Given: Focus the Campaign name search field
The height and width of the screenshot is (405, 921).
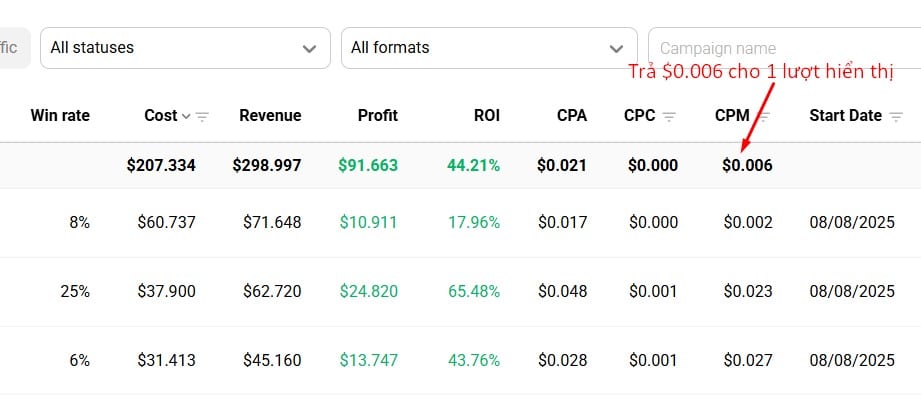Looking at the screenshot, I should click(x=783, y=48).
